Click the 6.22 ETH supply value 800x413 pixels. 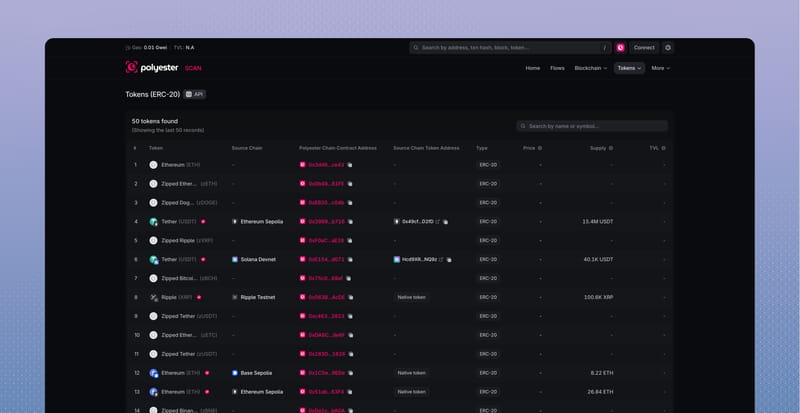[x=602, y=373]
